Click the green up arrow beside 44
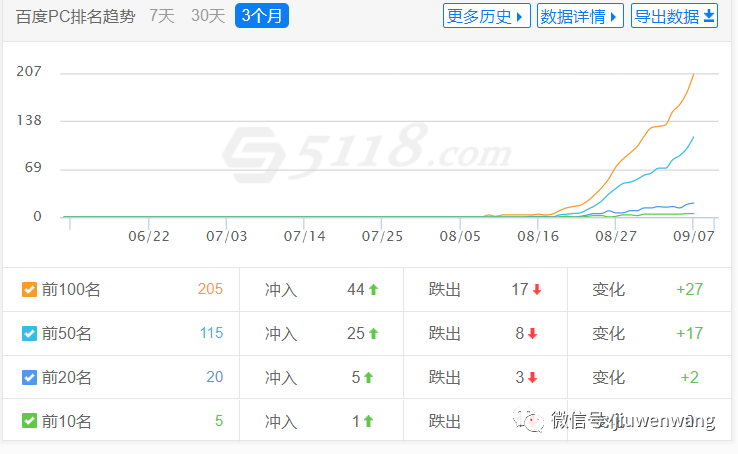Screen dimensions: 738x454 374,290
